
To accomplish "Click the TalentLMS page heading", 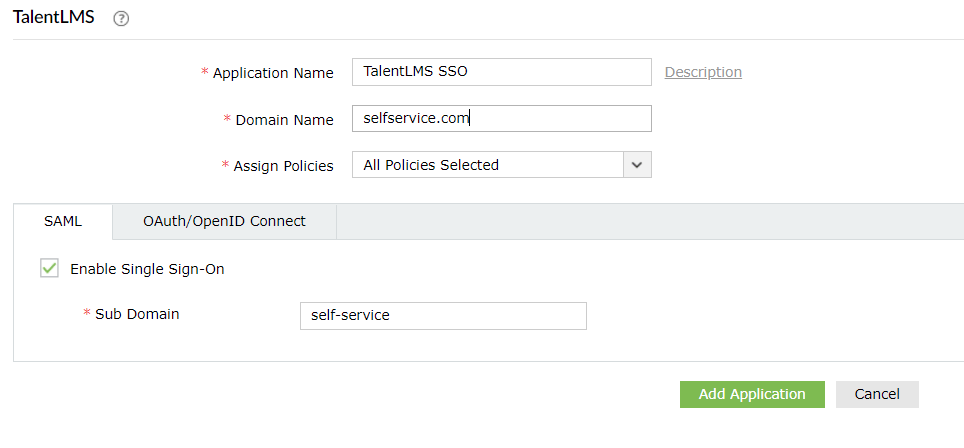I will pyautogui.click(x=53, y=18).
